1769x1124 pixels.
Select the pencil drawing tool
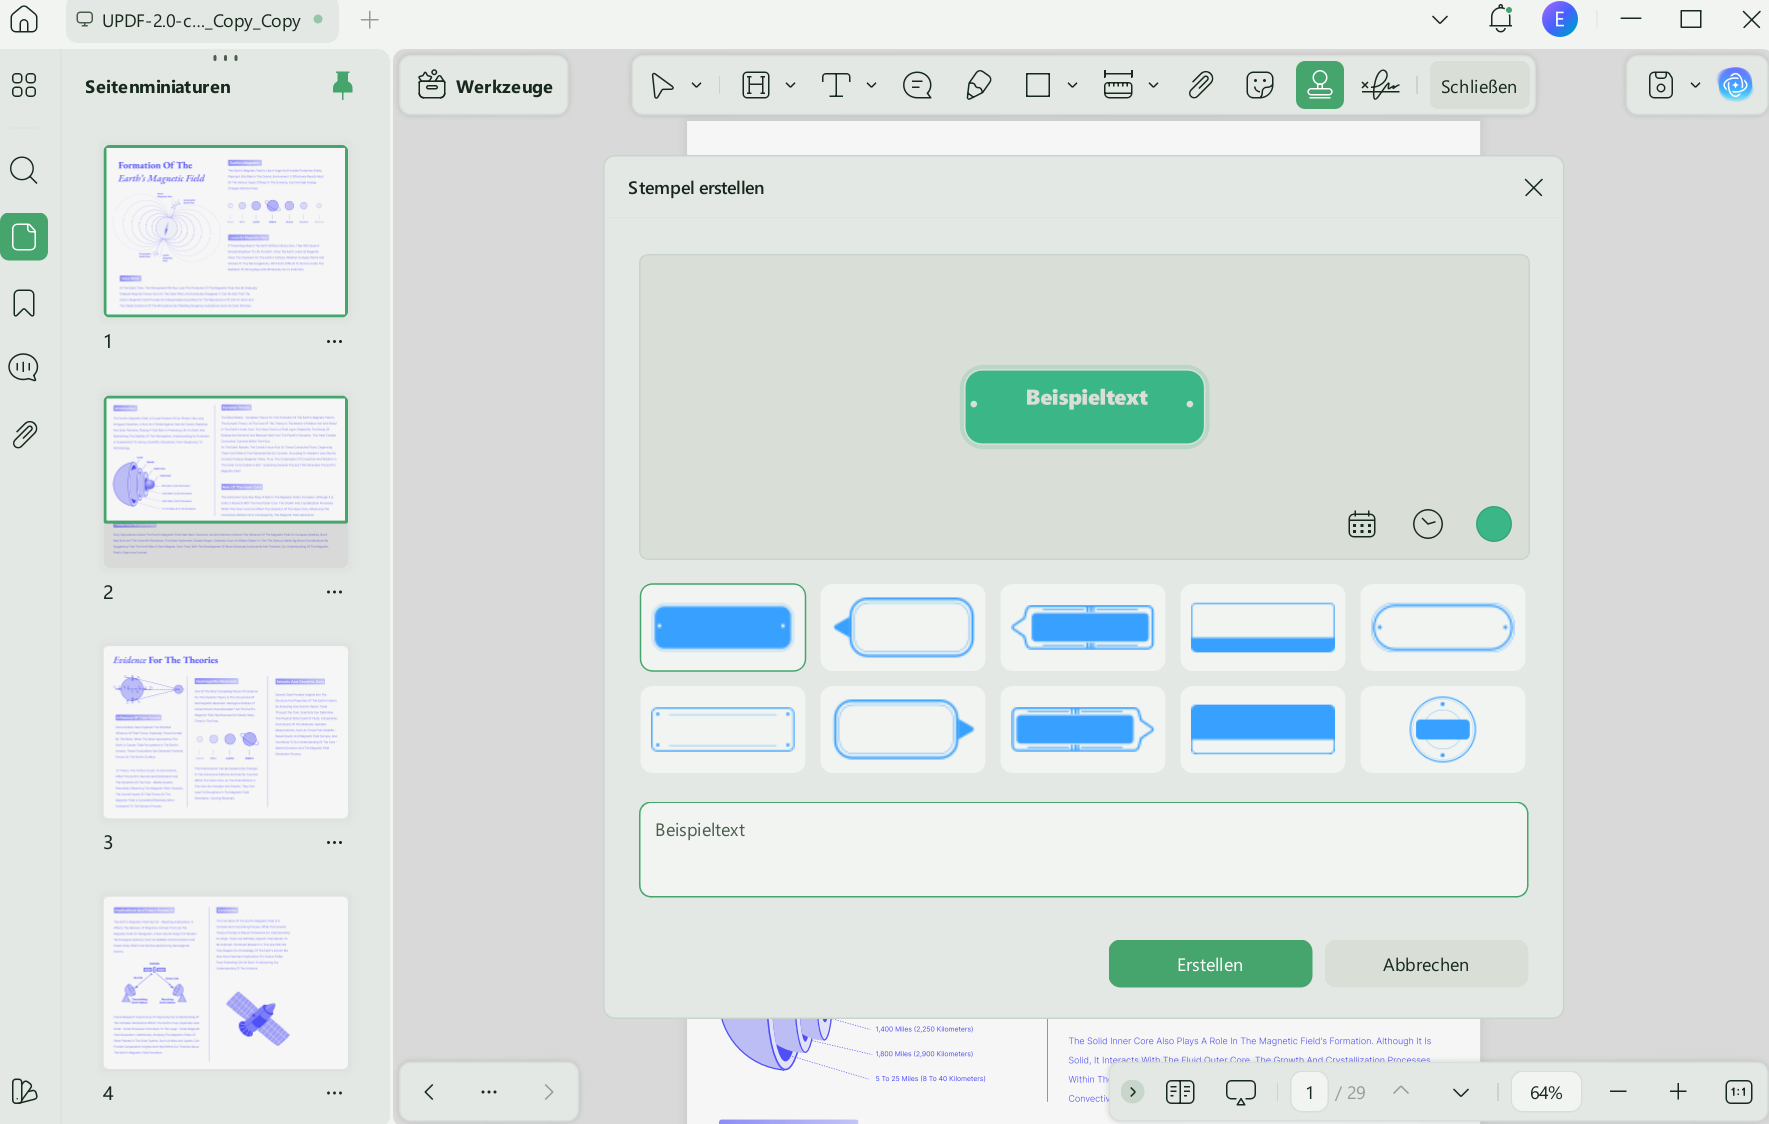pyautogui.click(x=978, y=86)
